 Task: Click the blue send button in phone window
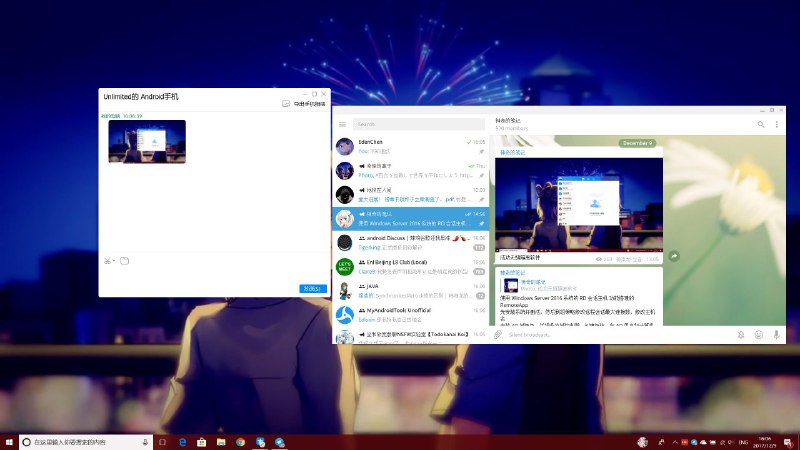[x=312, y=288]
